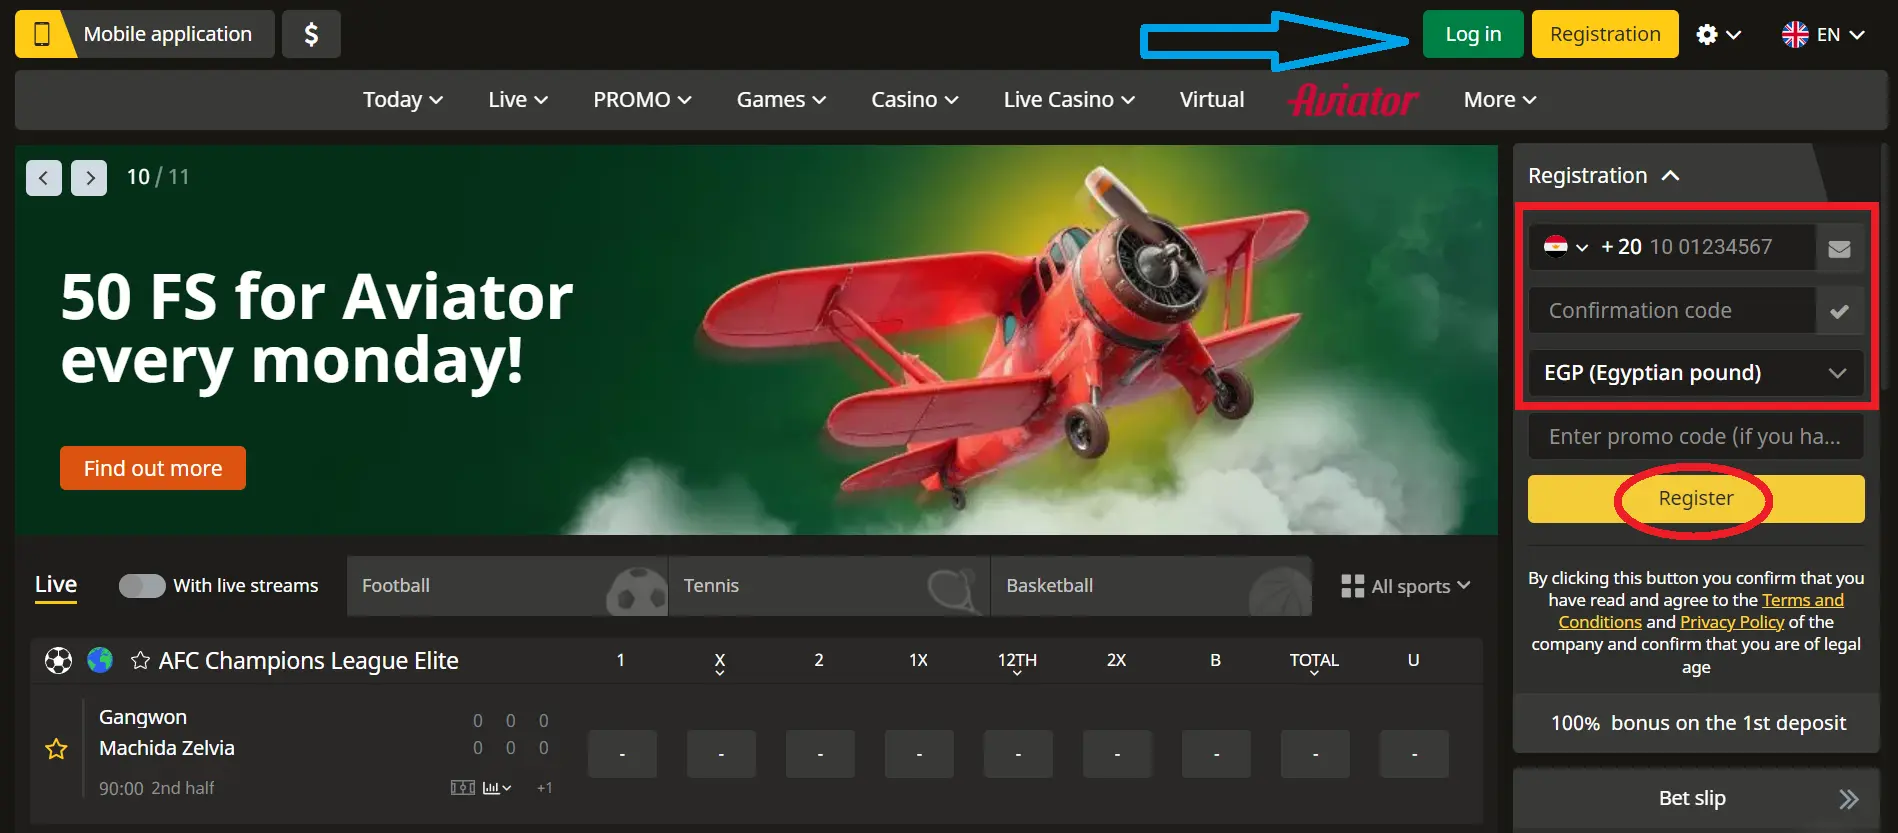This screenshot has width=1898, height=833.
Task: Select the Football sport tab
Action: (506, 586)
